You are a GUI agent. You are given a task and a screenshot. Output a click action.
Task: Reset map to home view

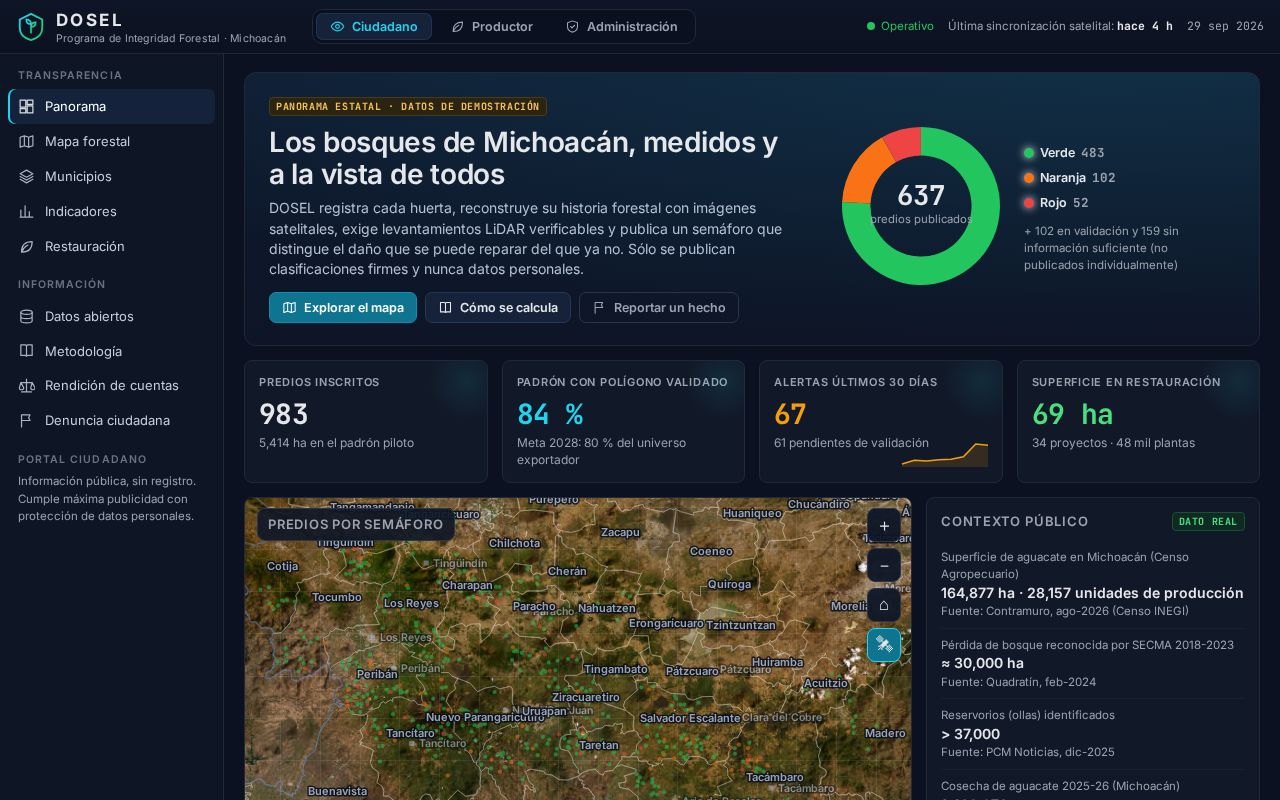[x=884, y=605]
